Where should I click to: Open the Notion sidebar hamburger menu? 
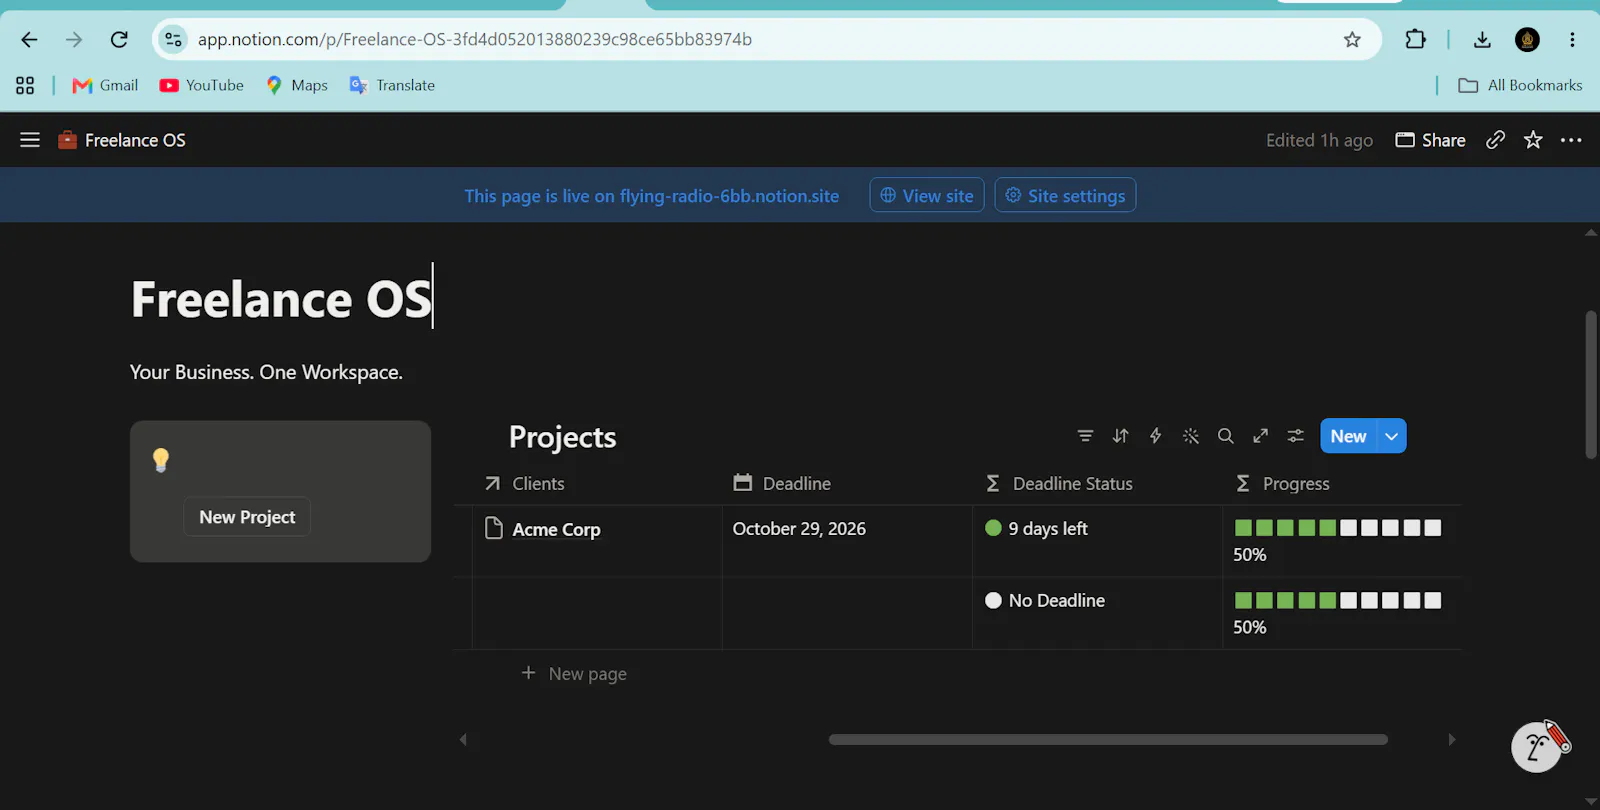[x=30, y=140]
